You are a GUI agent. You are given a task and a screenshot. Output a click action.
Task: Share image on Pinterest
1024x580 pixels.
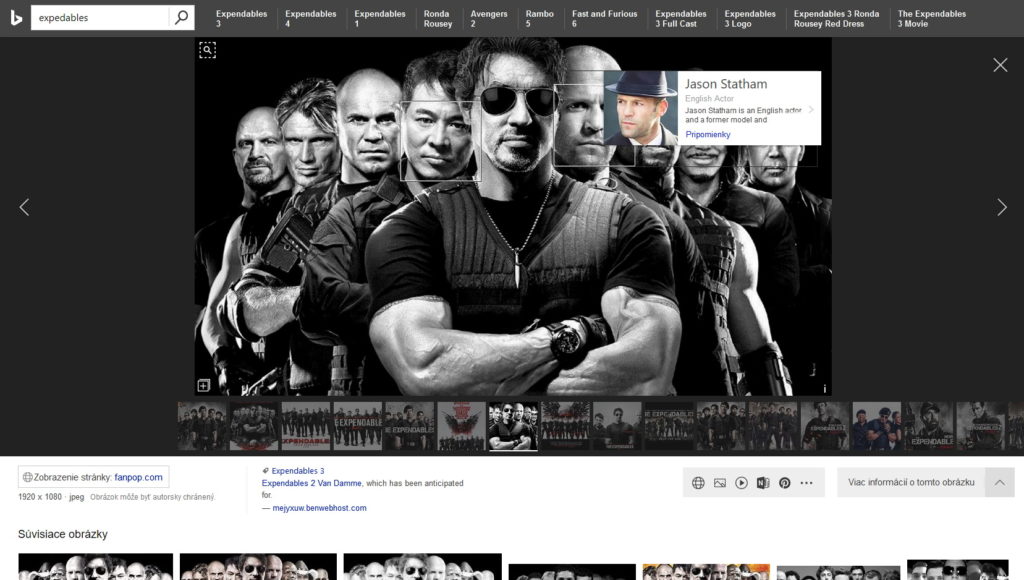coord(785,483)
